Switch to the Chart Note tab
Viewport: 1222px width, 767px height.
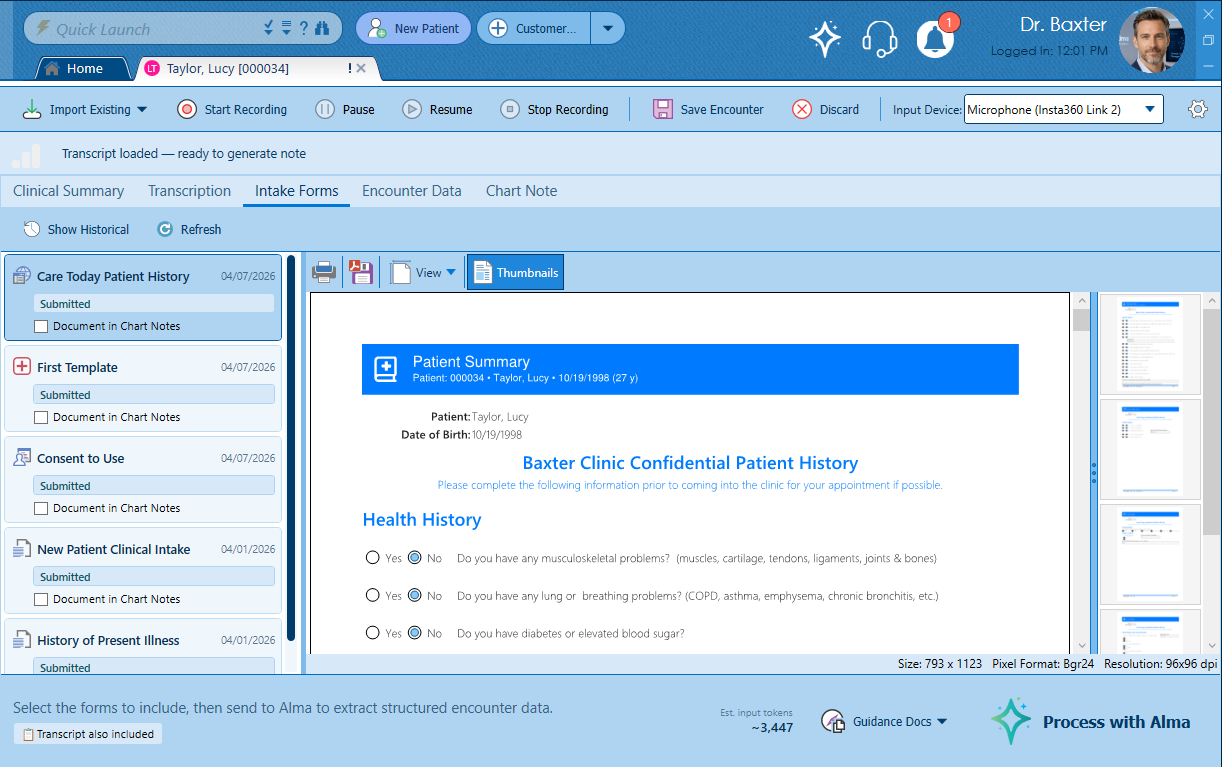coord(521,191)
